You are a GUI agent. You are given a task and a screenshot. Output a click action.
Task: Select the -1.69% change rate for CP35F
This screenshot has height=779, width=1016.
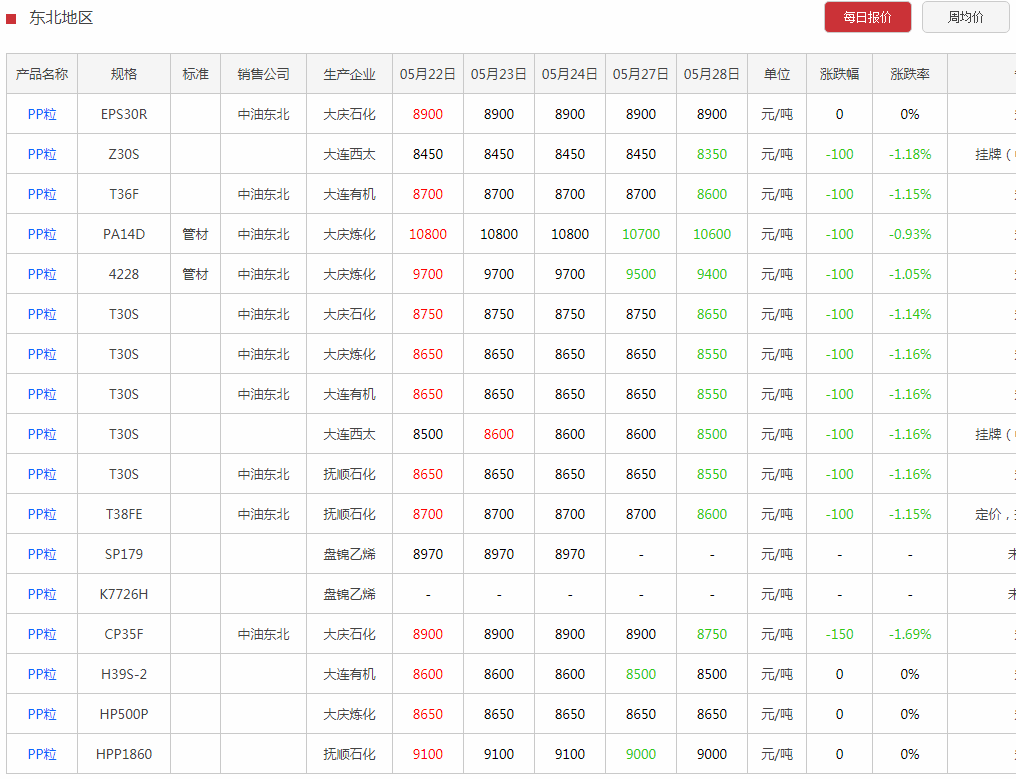(909, 634)
